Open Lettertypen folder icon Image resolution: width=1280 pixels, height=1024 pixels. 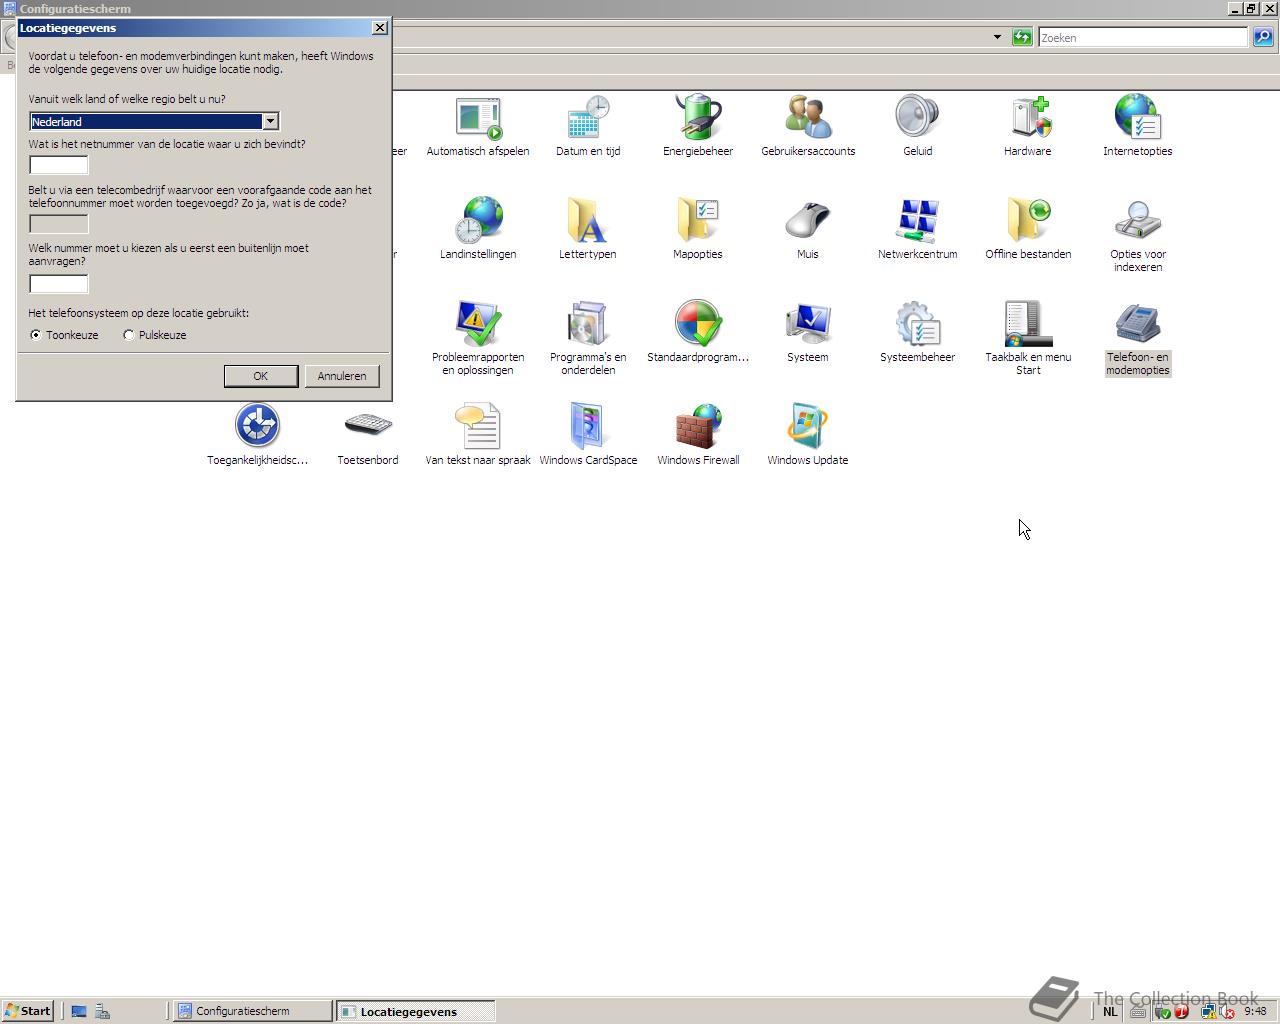click(x=588, y=221)
